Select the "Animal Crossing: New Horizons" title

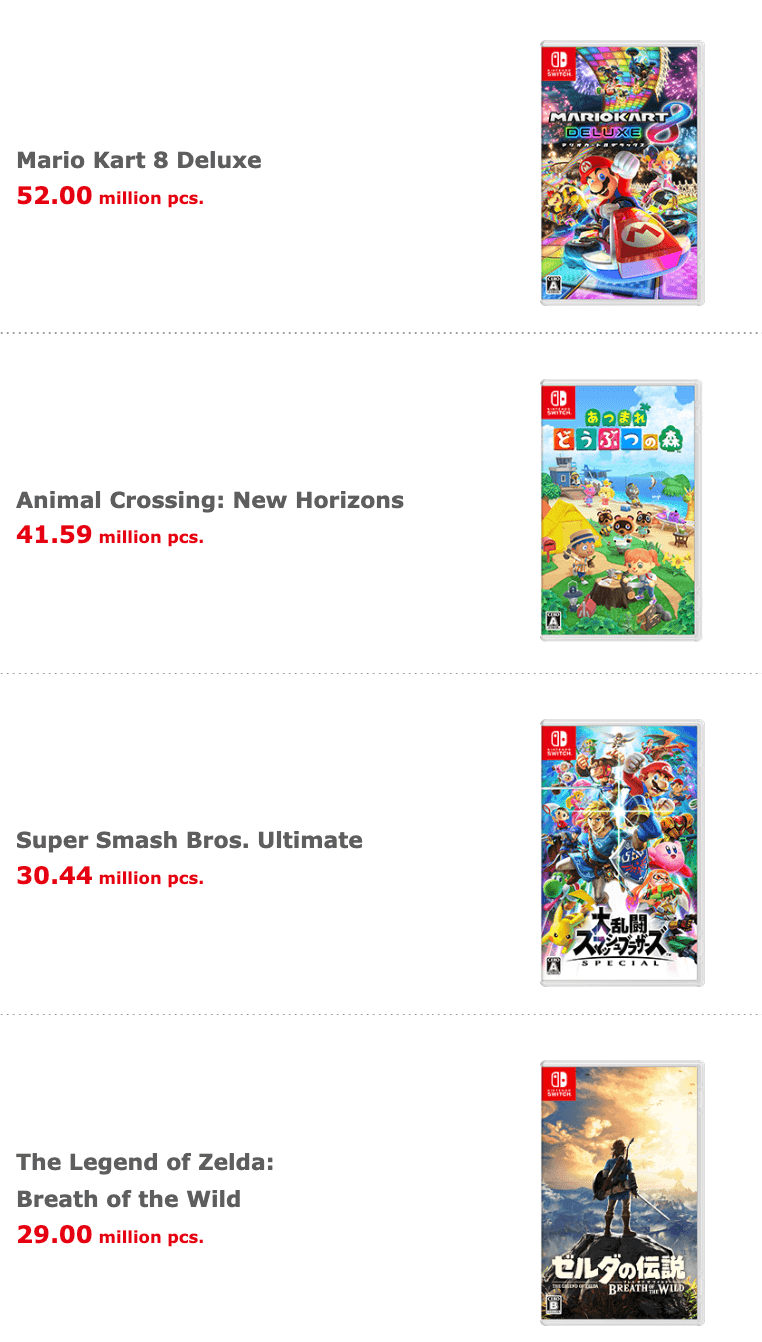pyautogui.click(x=210, y=500)
